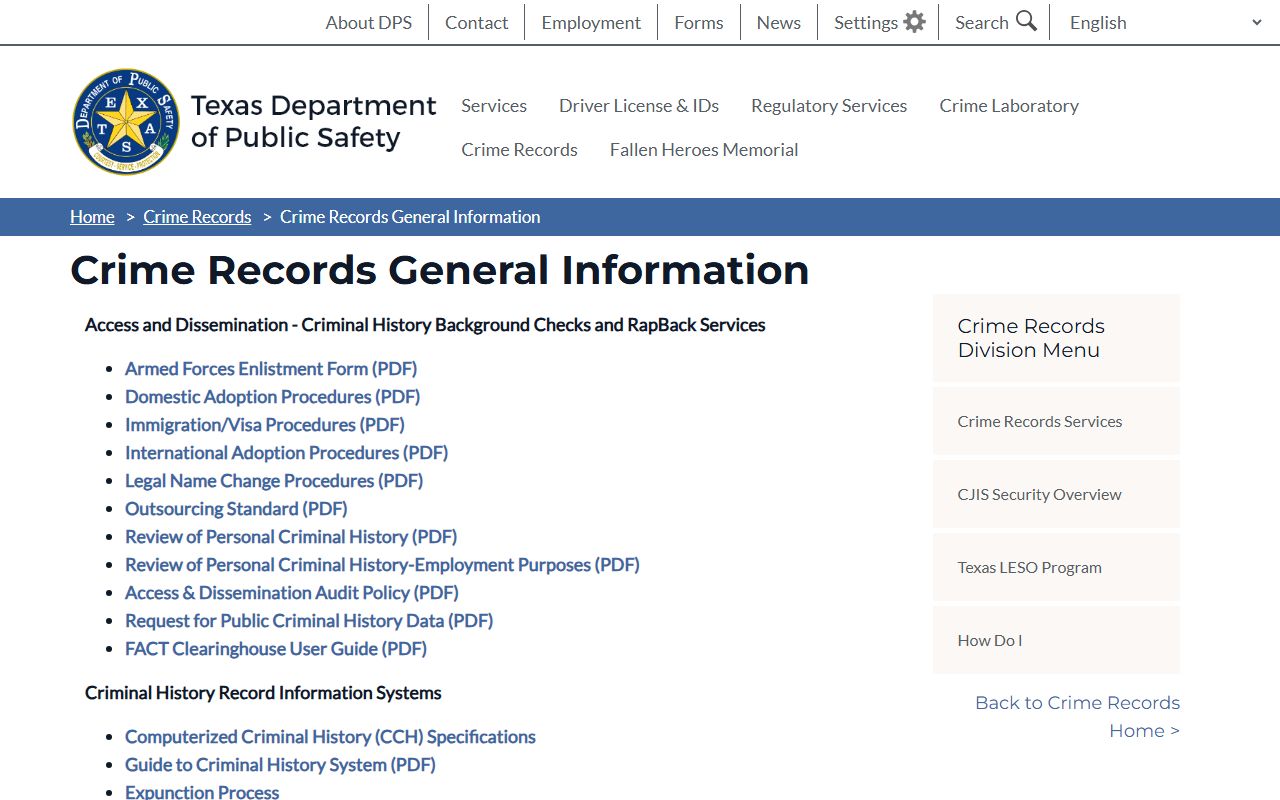Open Settings via the gear icon

(914, 22)
